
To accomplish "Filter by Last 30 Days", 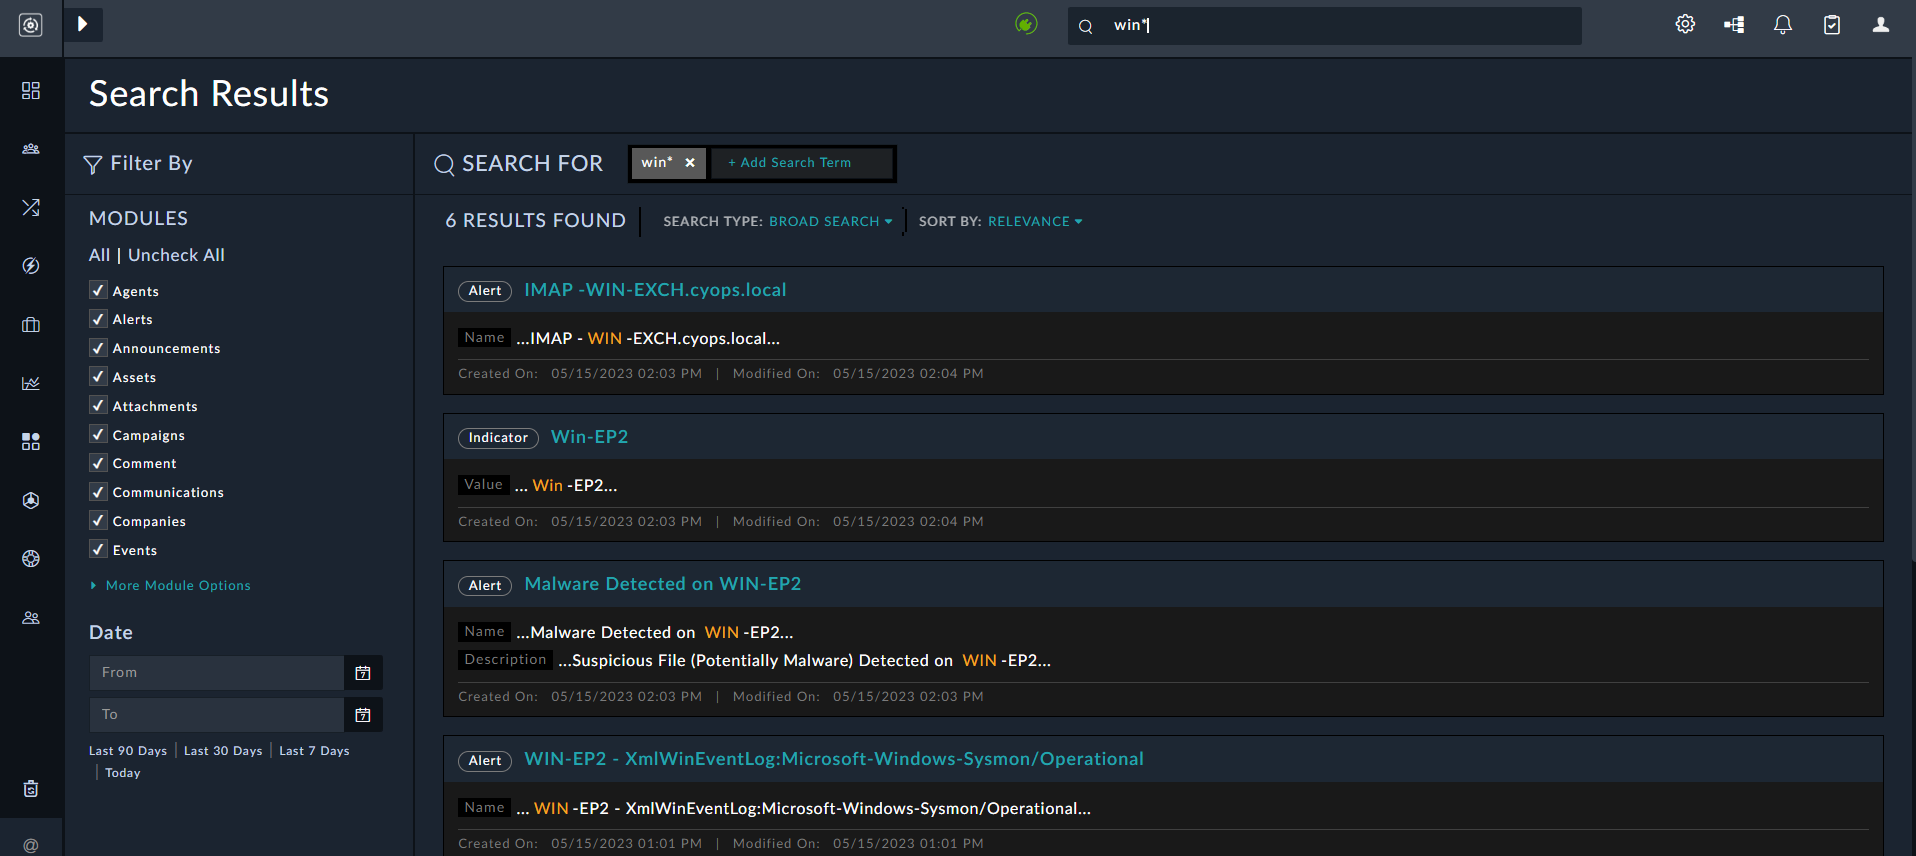I will [223, 751].
